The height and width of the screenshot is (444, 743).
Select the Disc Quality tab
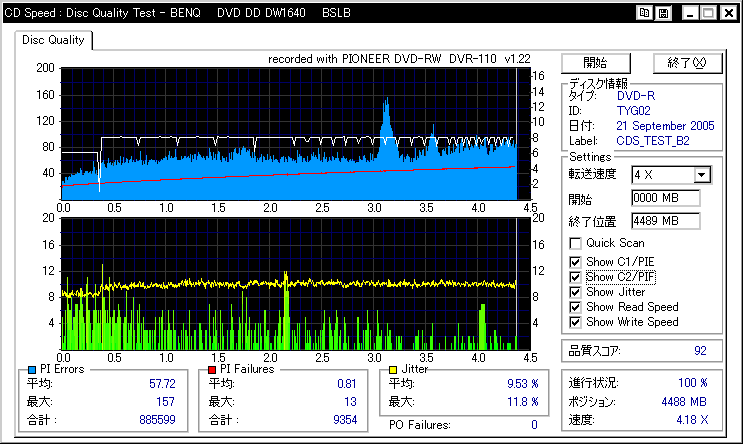click(x=53, y=40)
